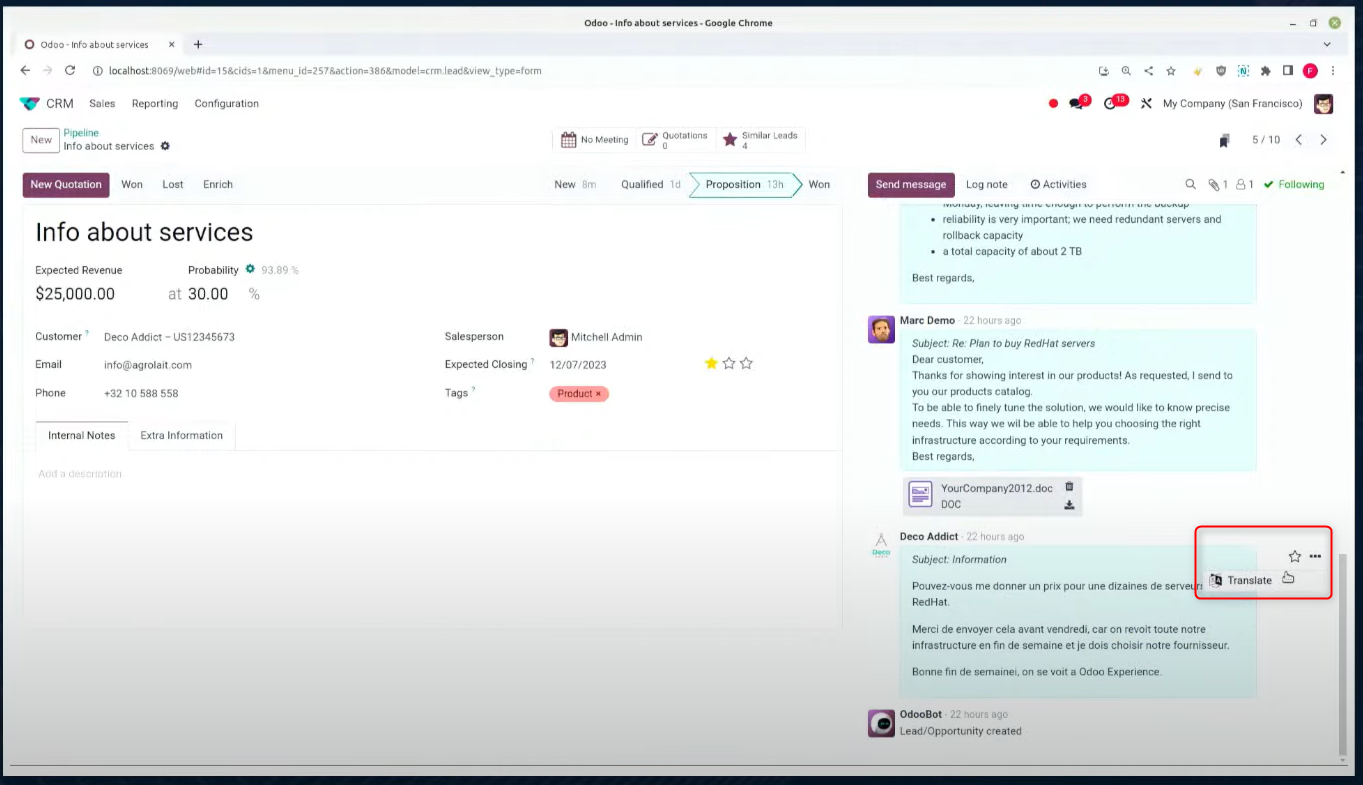Open the Discuss conversations icon with badge 3
Screen dimensions: 1363x785
(x=1077, y=103)
